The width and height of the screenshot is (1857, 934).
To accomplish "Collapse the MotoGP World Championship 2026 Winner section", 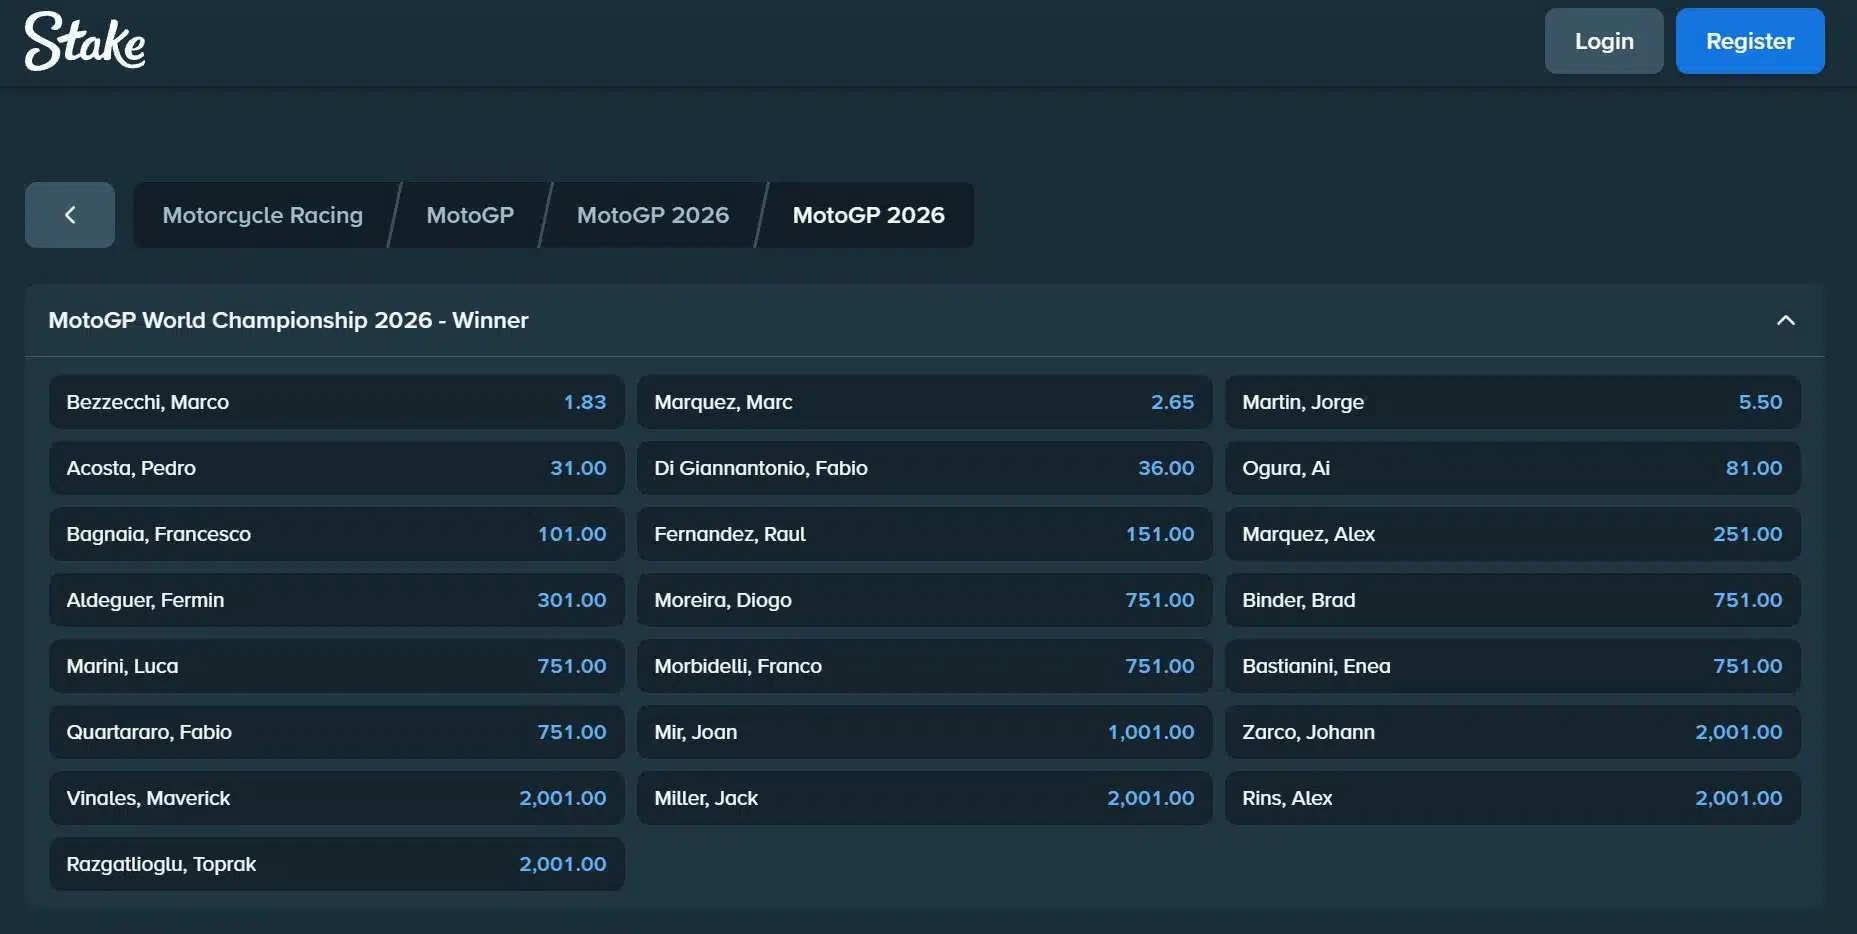I will point(1785,320).
